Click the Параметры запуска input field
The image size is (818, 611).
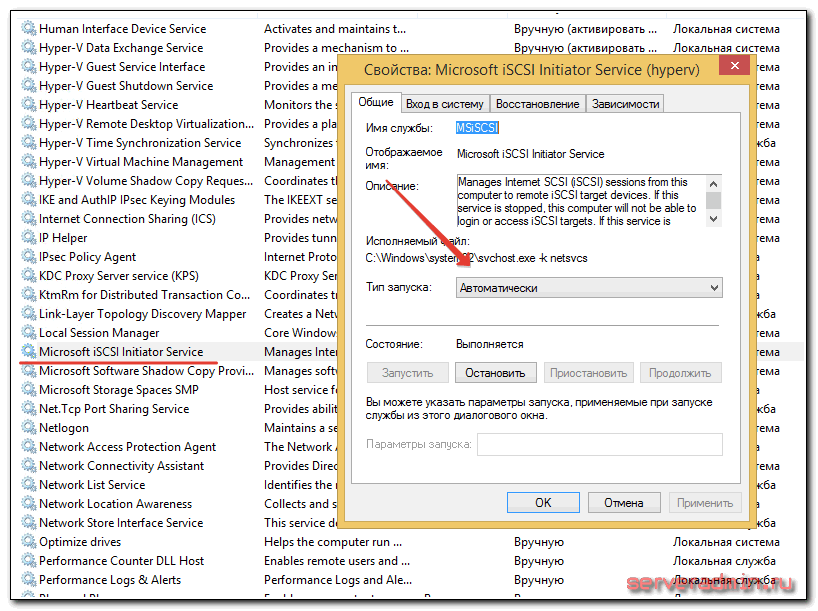tap(600, 444)
